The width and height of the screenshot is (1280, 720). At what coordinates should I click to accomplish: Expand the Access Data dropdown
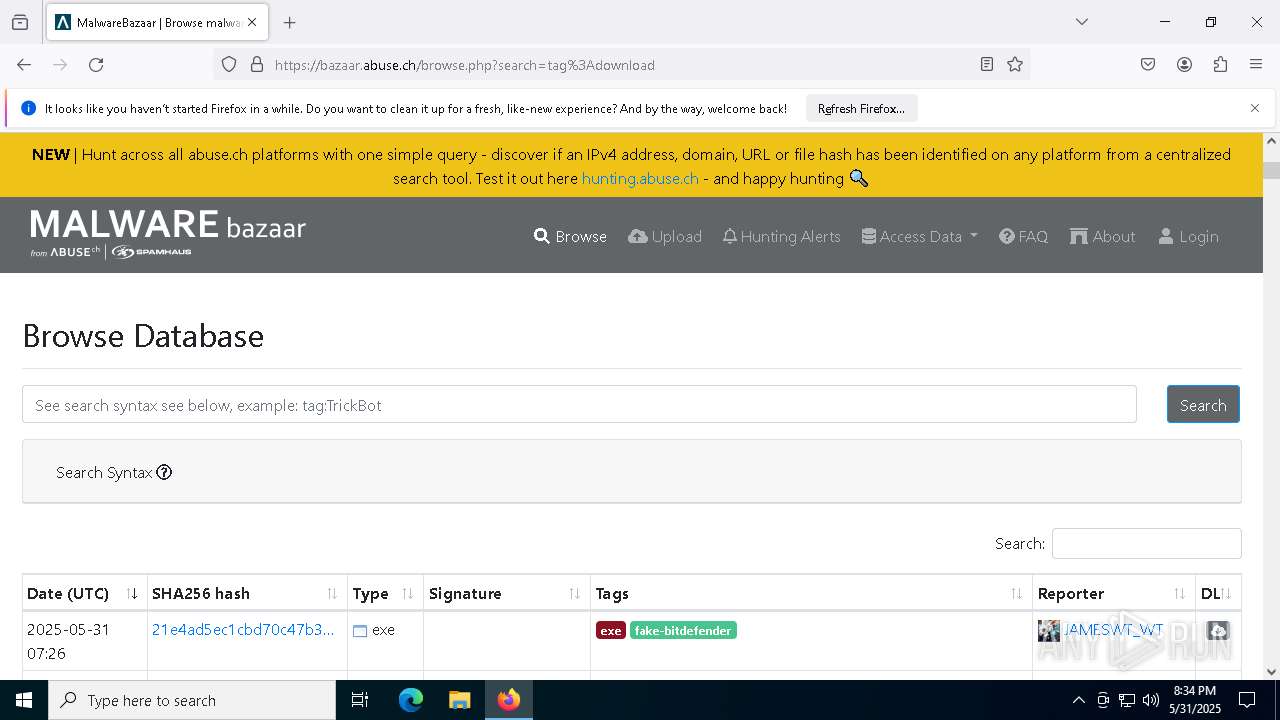920,236
